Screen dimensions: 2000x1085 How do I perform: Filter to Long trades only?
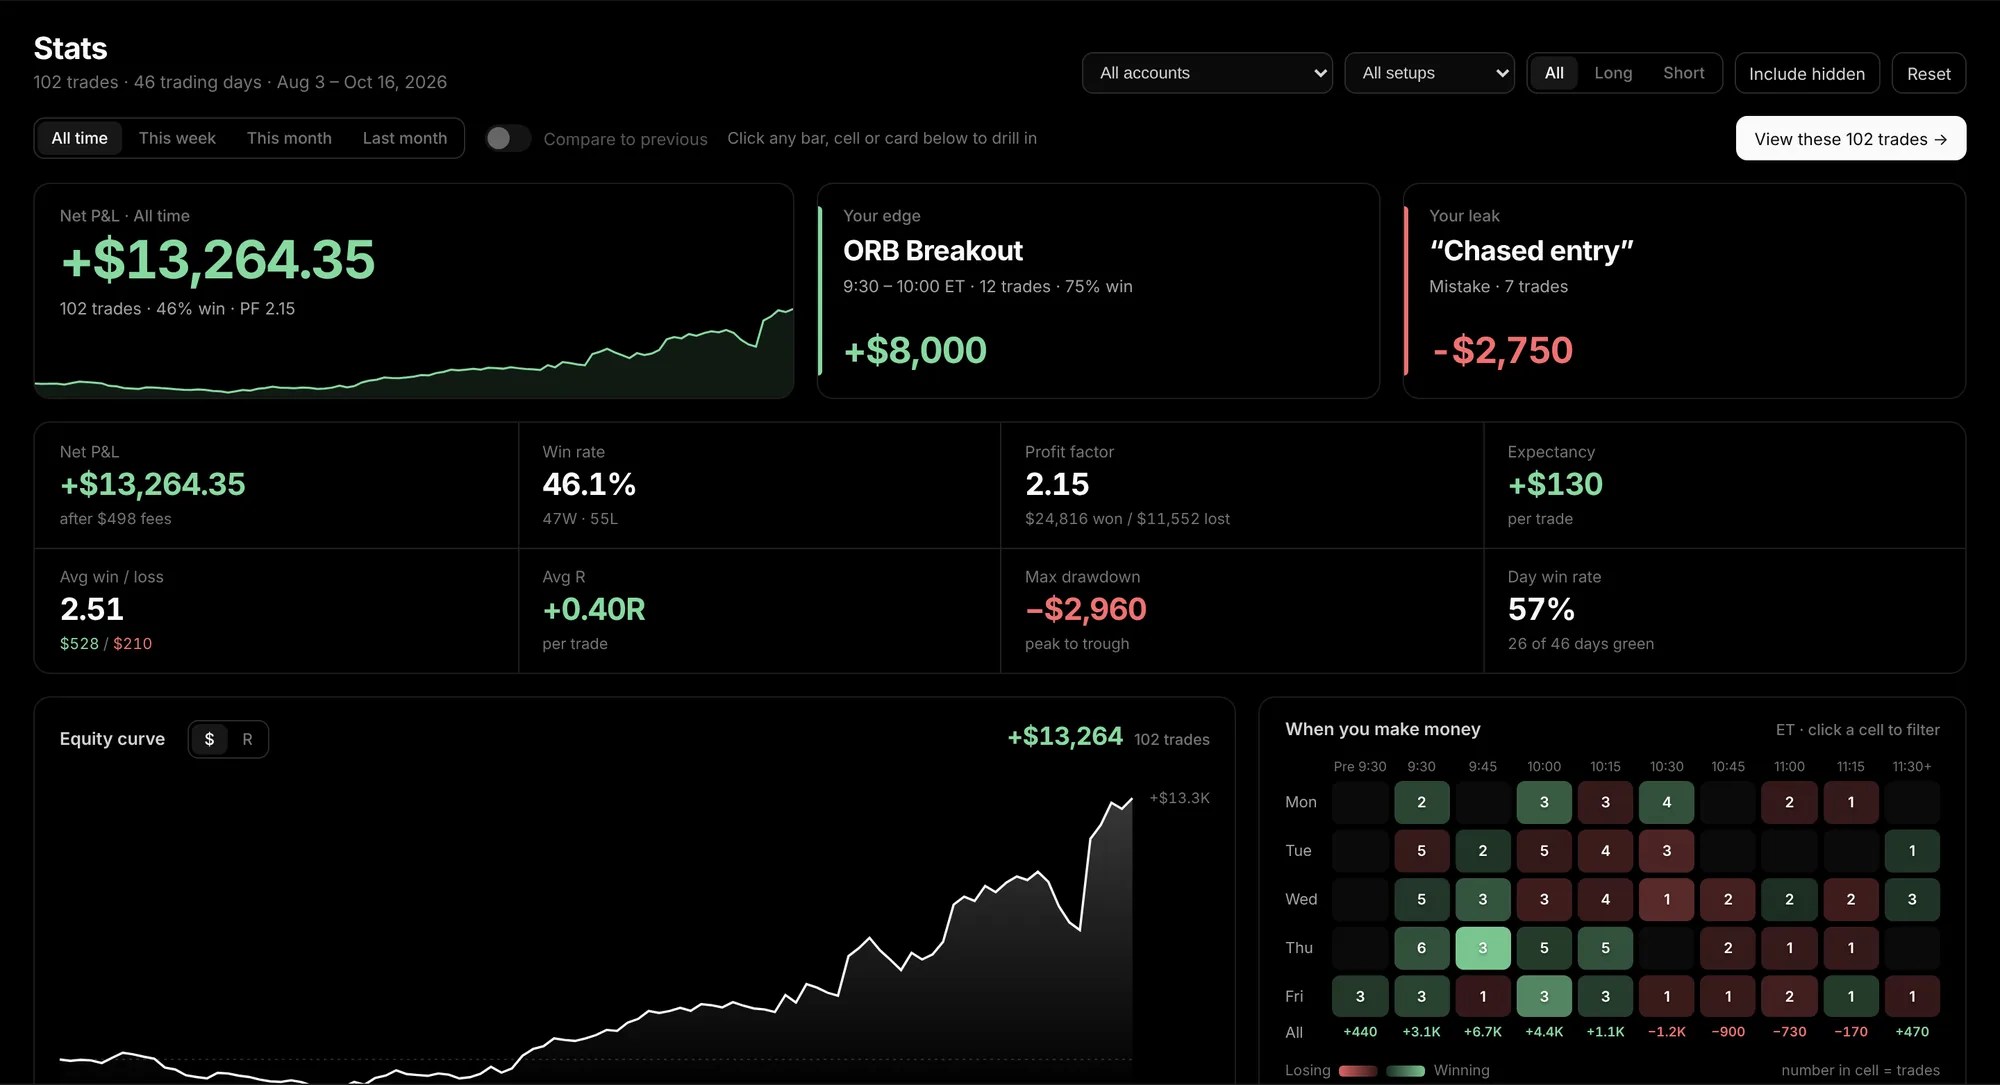pos(1613,73)
